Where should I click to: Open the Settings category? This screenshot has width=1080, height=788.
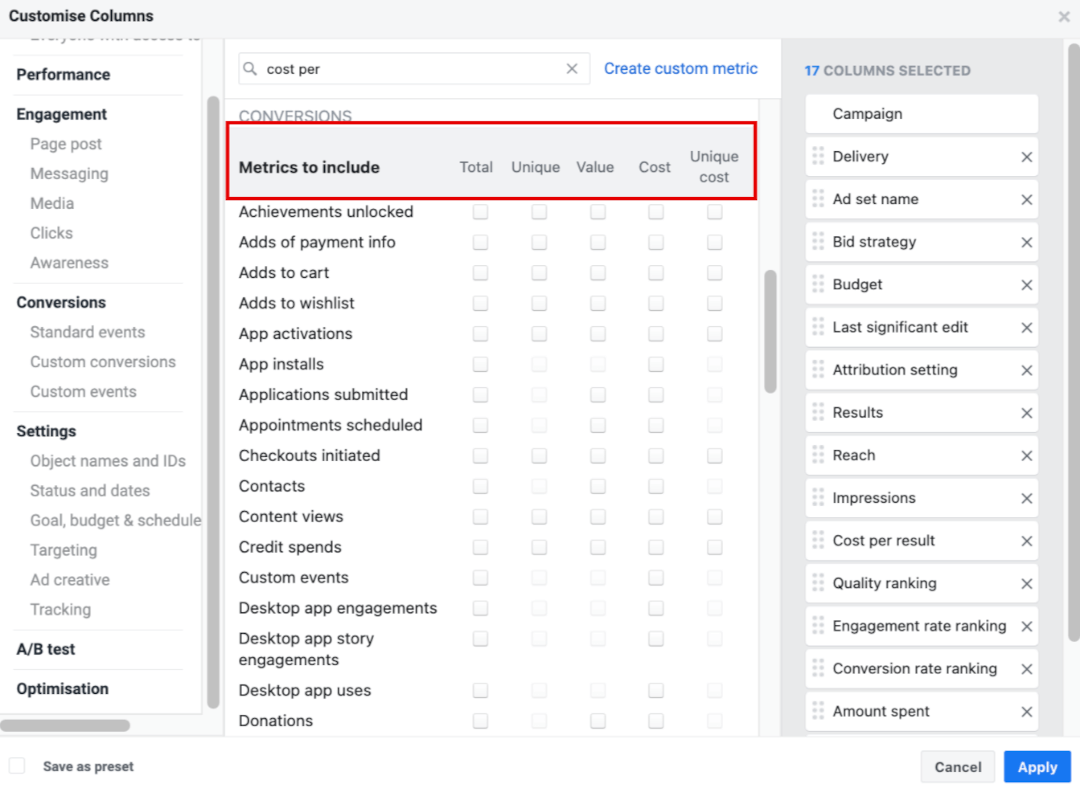(46, 431)
